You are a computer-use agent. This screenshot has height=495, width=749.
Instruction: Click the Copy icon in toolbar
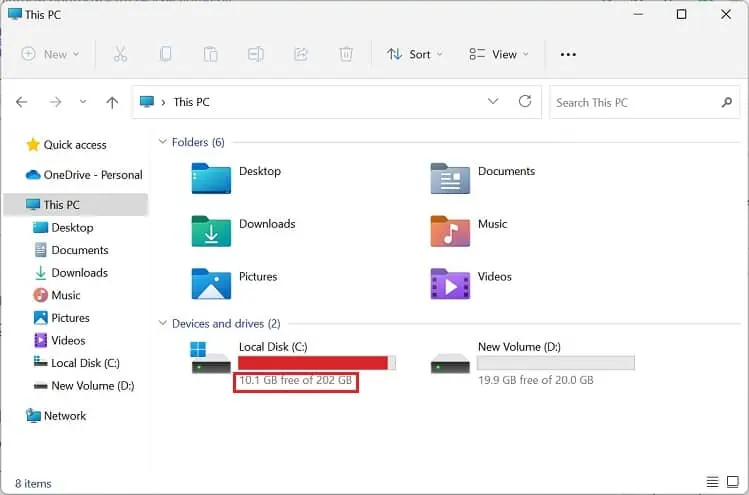(165, 54)
